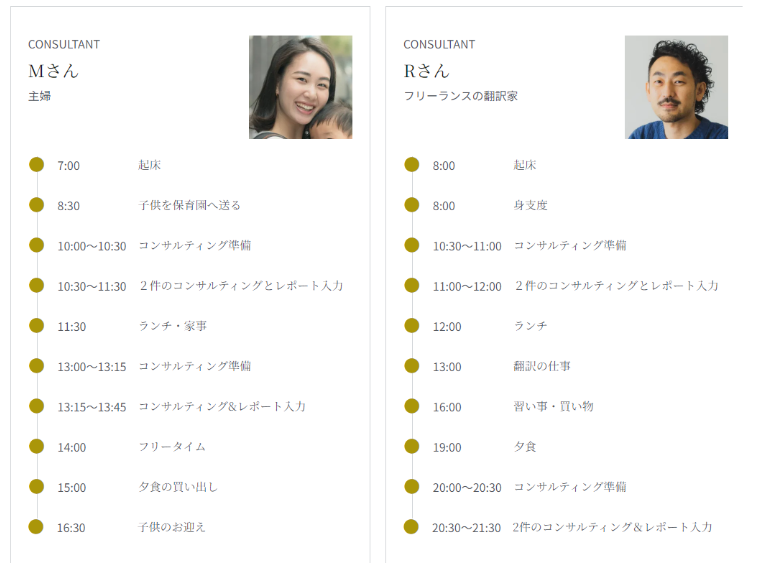Click the 15:00 time label in Mさん's schedule

point(72,488)
